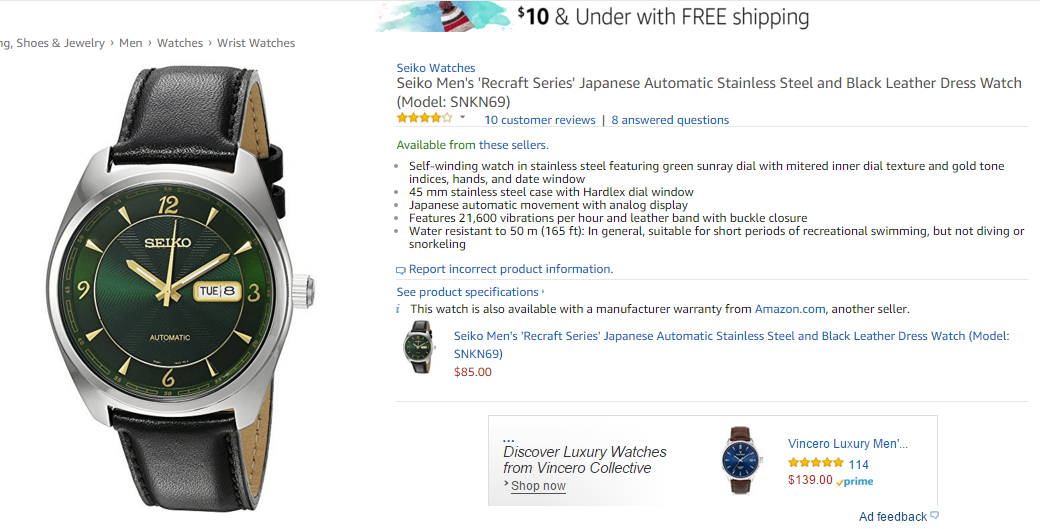Open the Seiko Watches brand link
Screen dimensions: 1040x529
436,68
